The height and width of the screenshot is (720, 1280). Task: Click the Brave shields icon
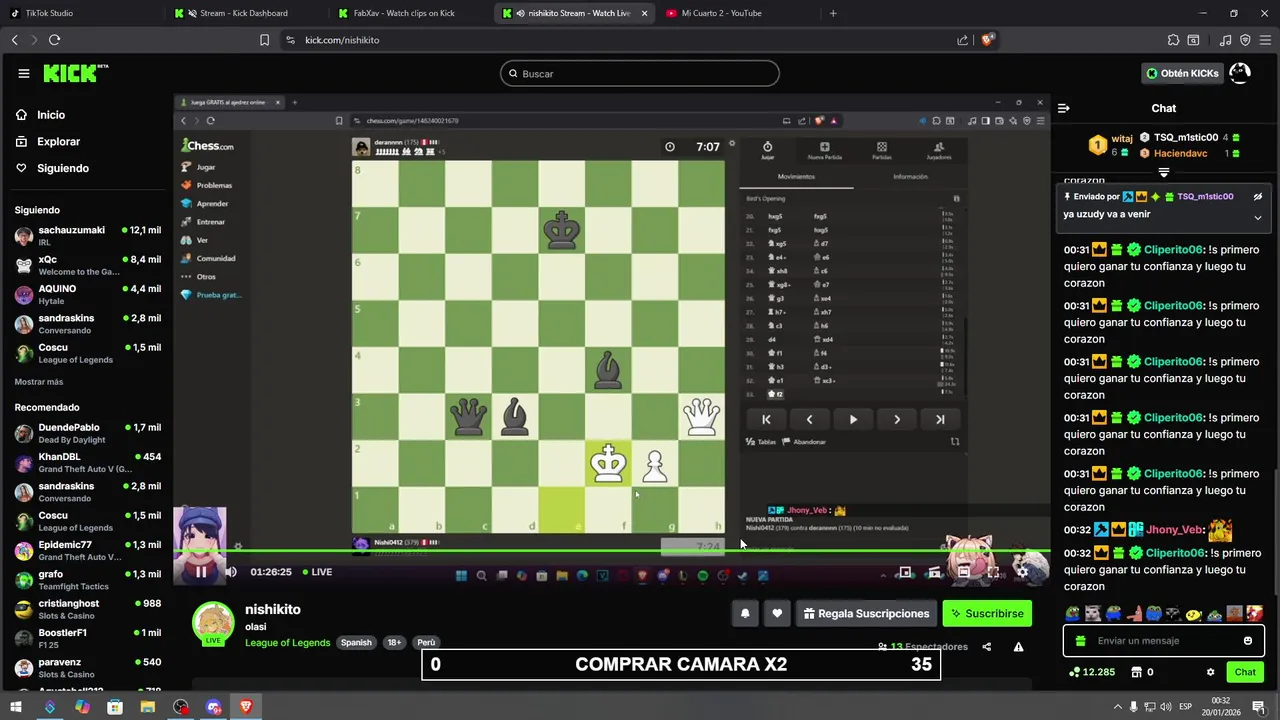click(987, 40)
